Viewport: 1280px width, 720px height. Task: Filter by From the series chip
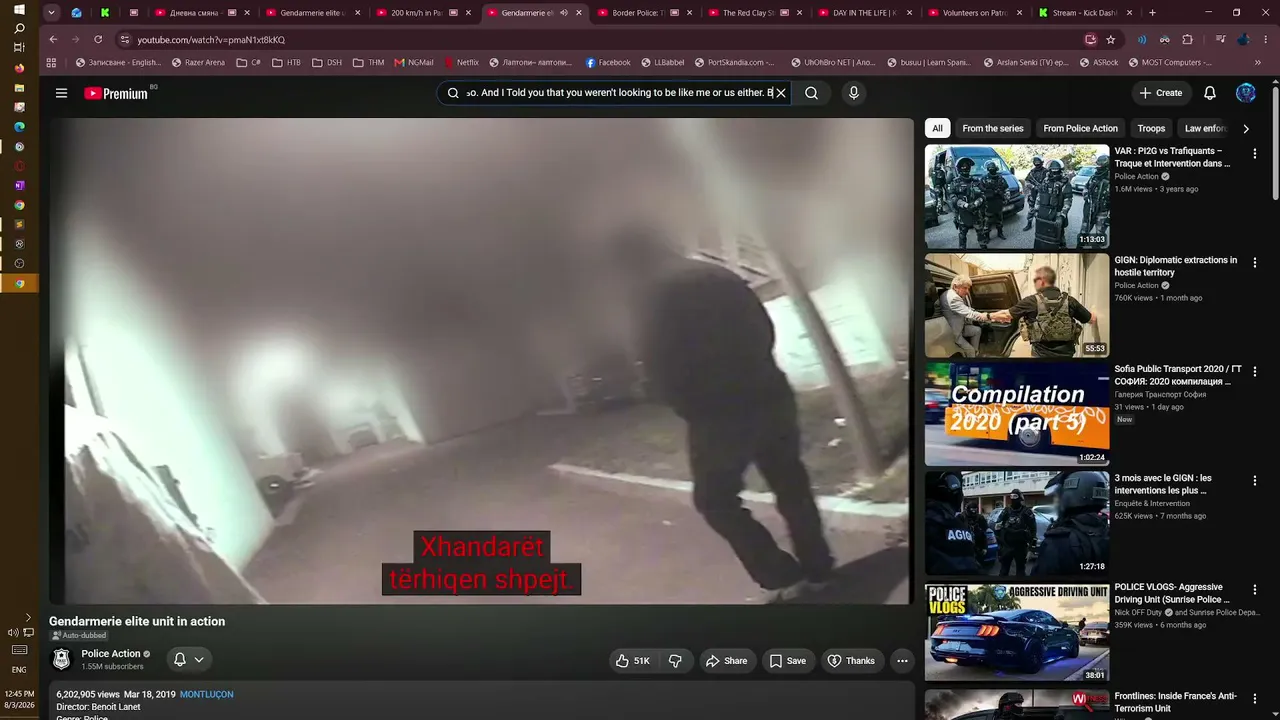click(993, 128)
